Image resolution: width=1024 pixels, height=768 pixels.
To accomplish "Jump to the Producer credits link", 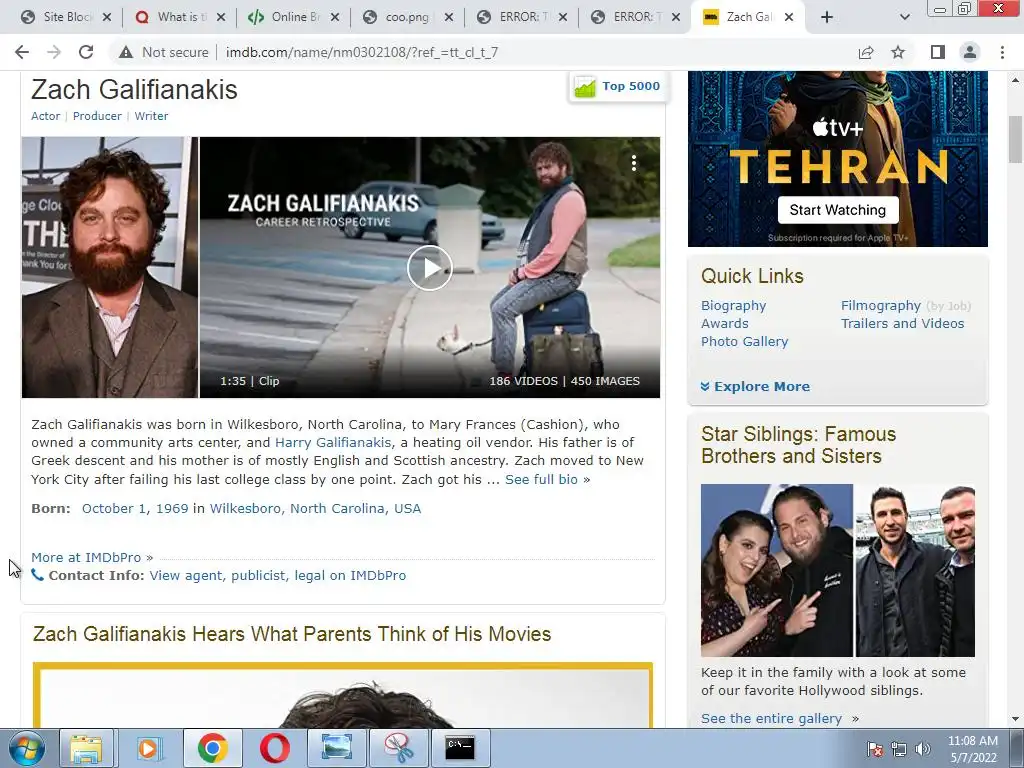I will (97, 116).
